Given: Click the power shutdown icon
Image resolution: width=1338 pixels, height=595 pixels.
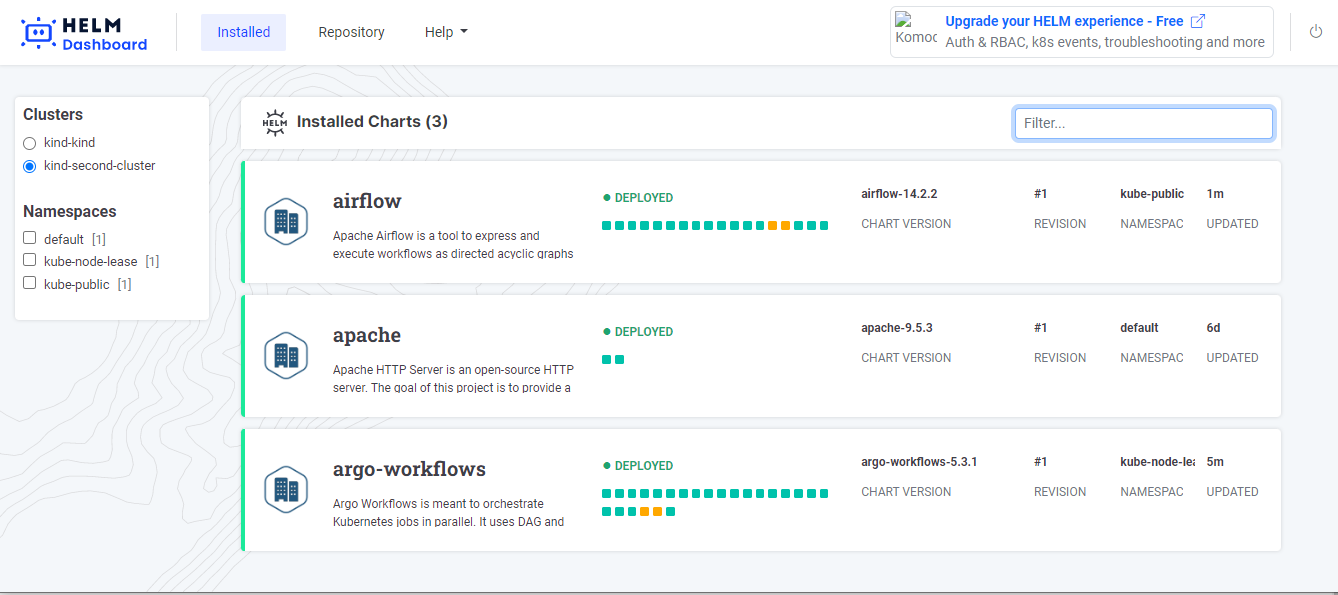Looking at the screenshot, I should click(1316, 32).
